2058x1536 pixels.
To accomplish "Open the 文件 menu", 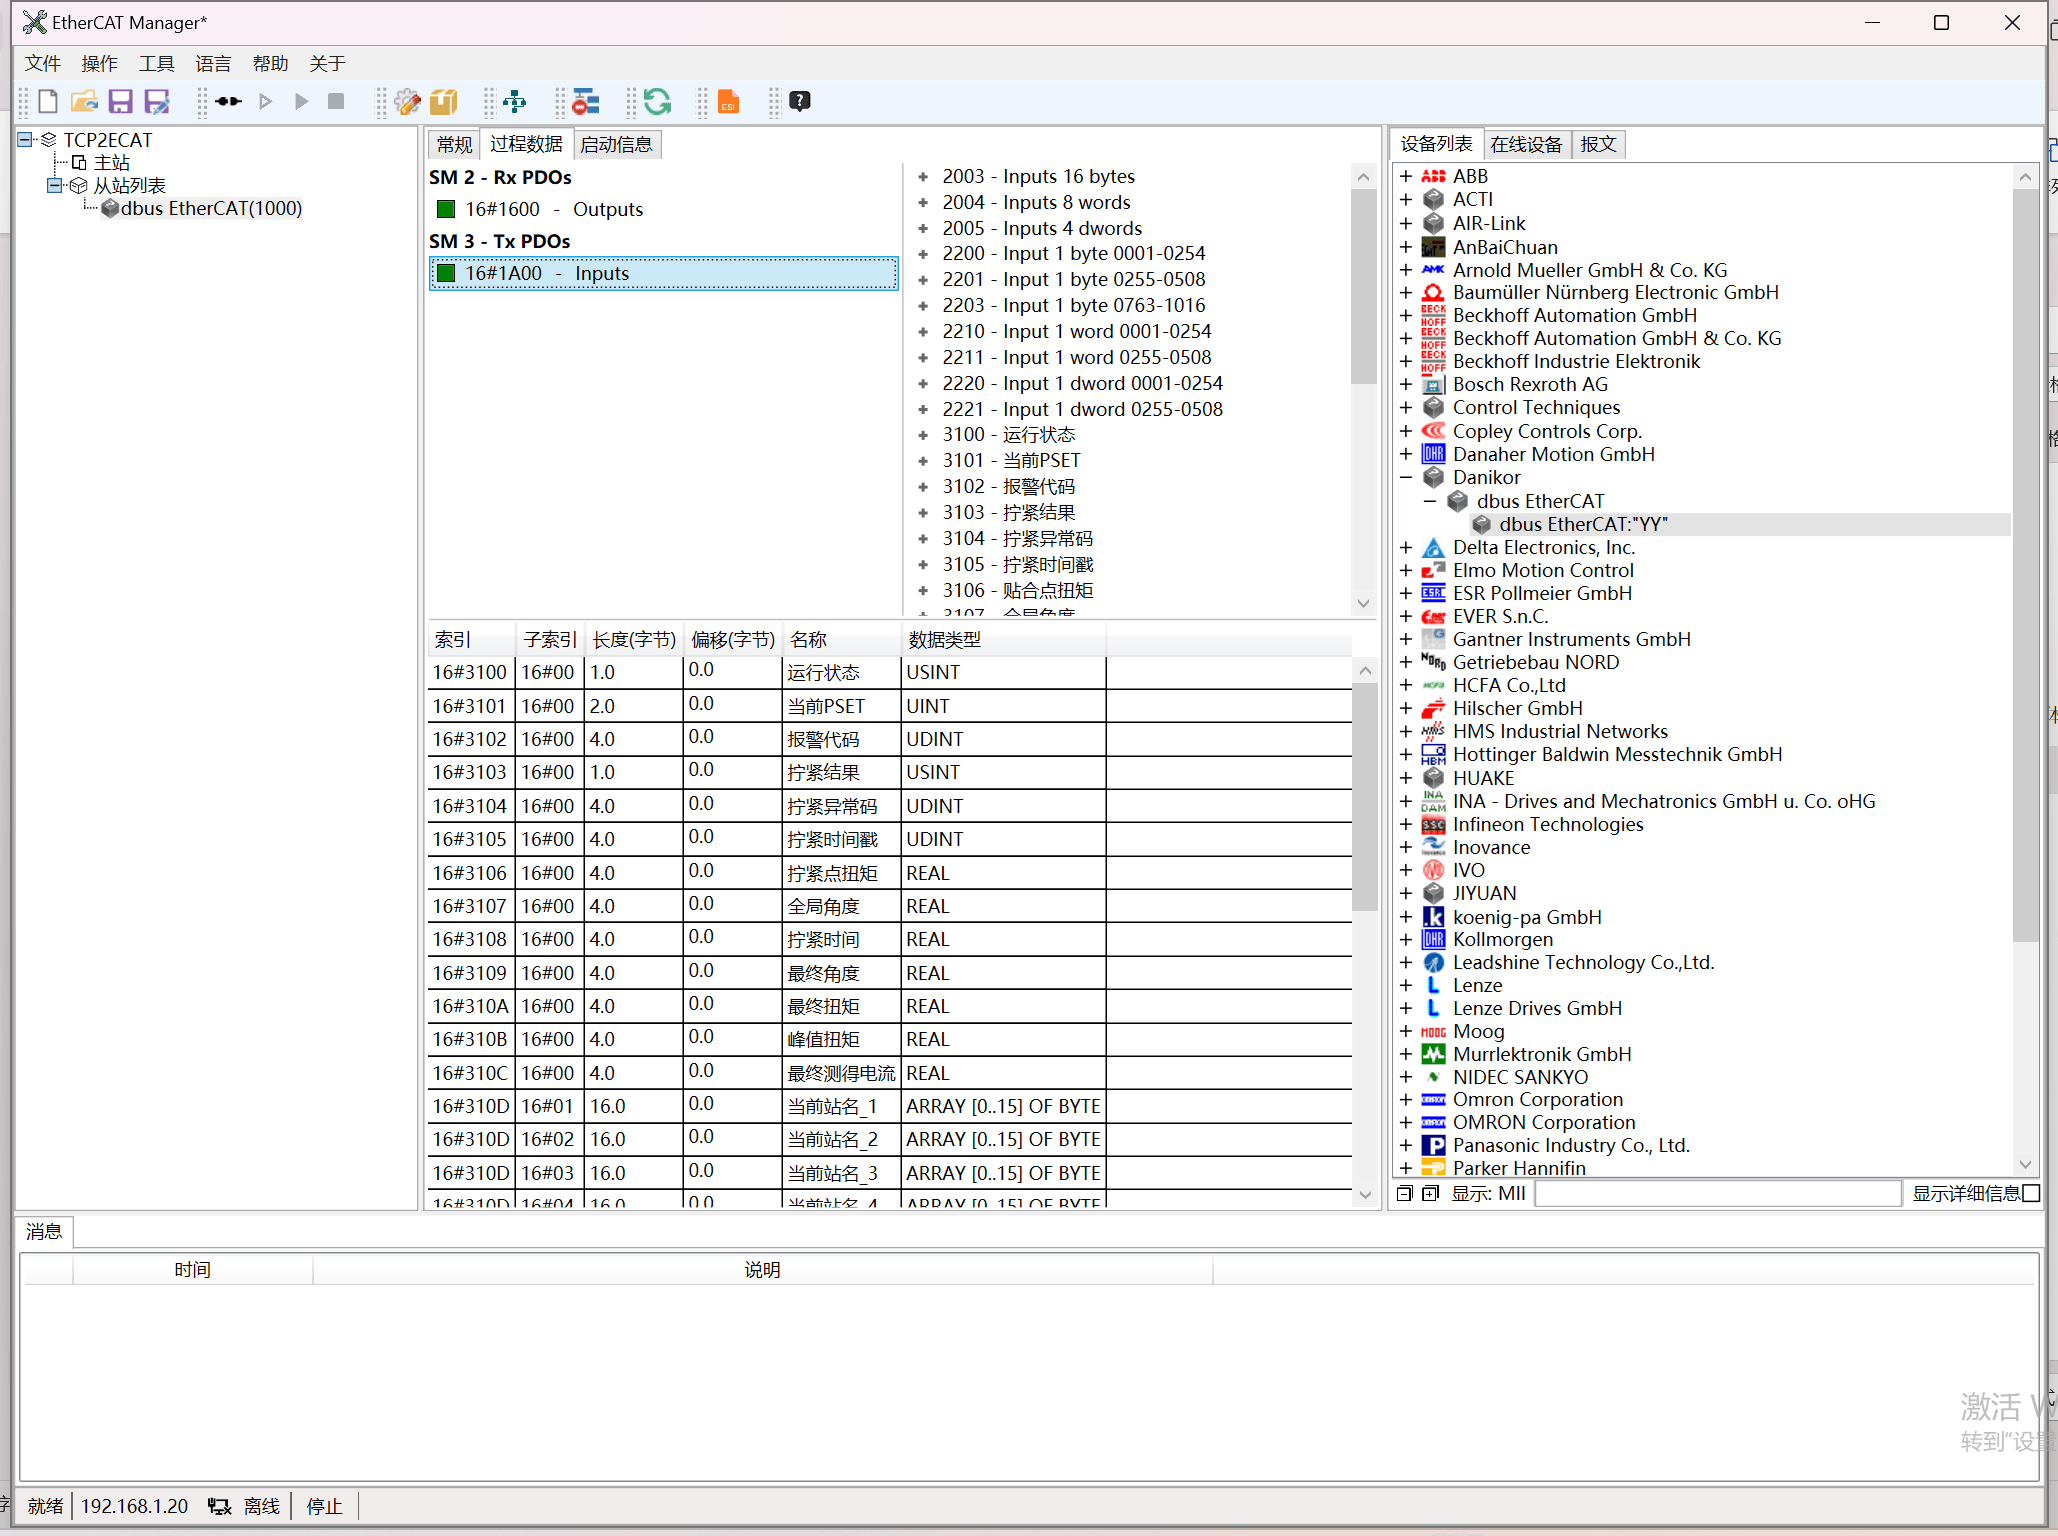I will point(43,64).
